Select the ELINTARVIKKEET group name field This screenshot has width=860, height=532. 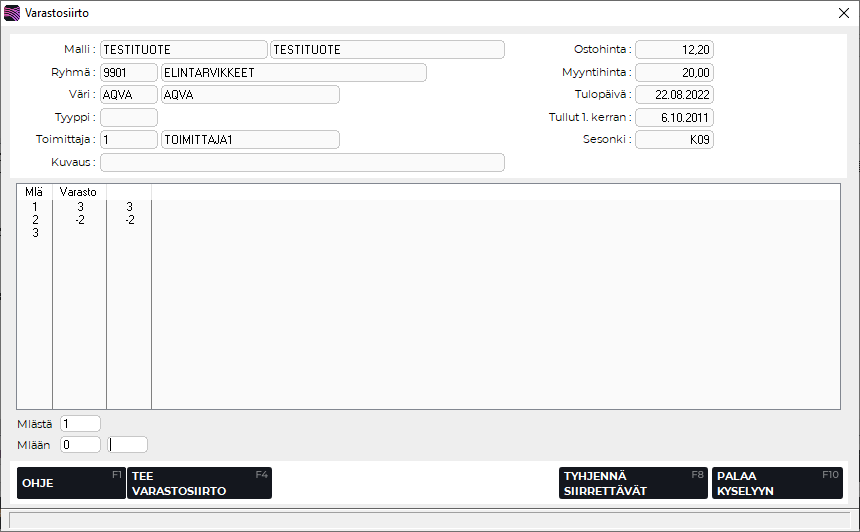[x=293, y=72]
